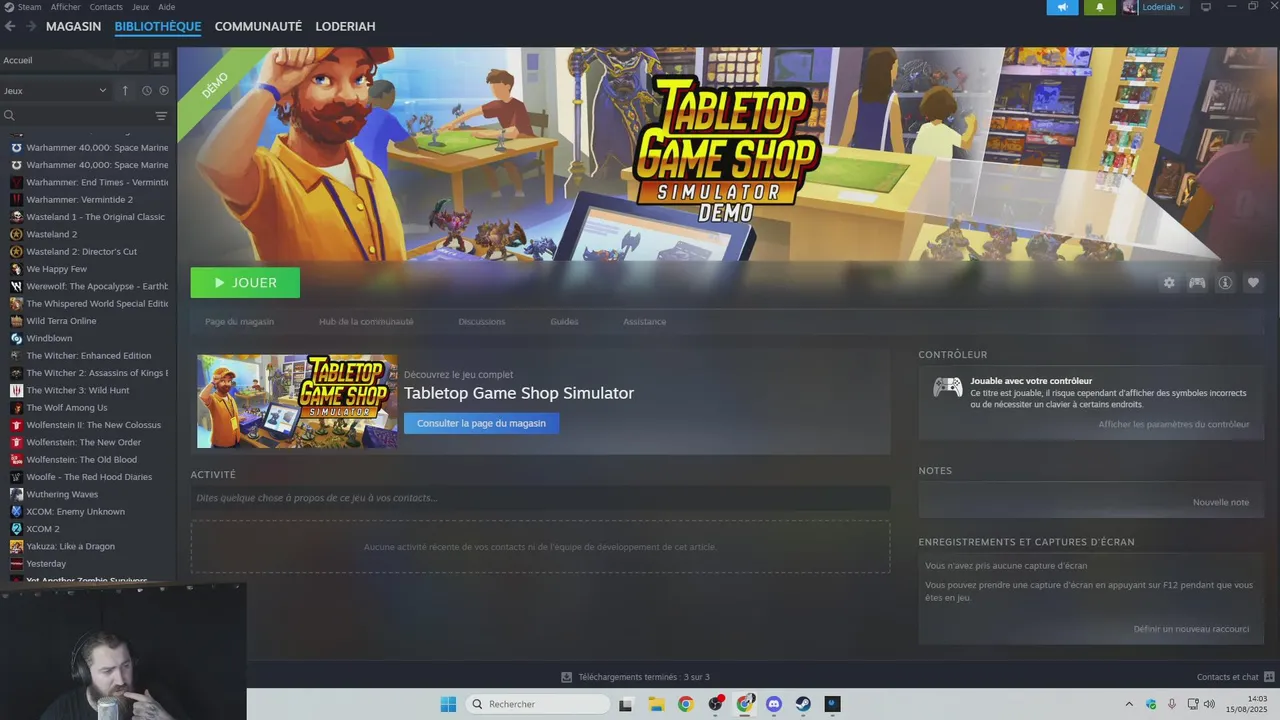Open the LODERIAH profile tab

(345, 26)
